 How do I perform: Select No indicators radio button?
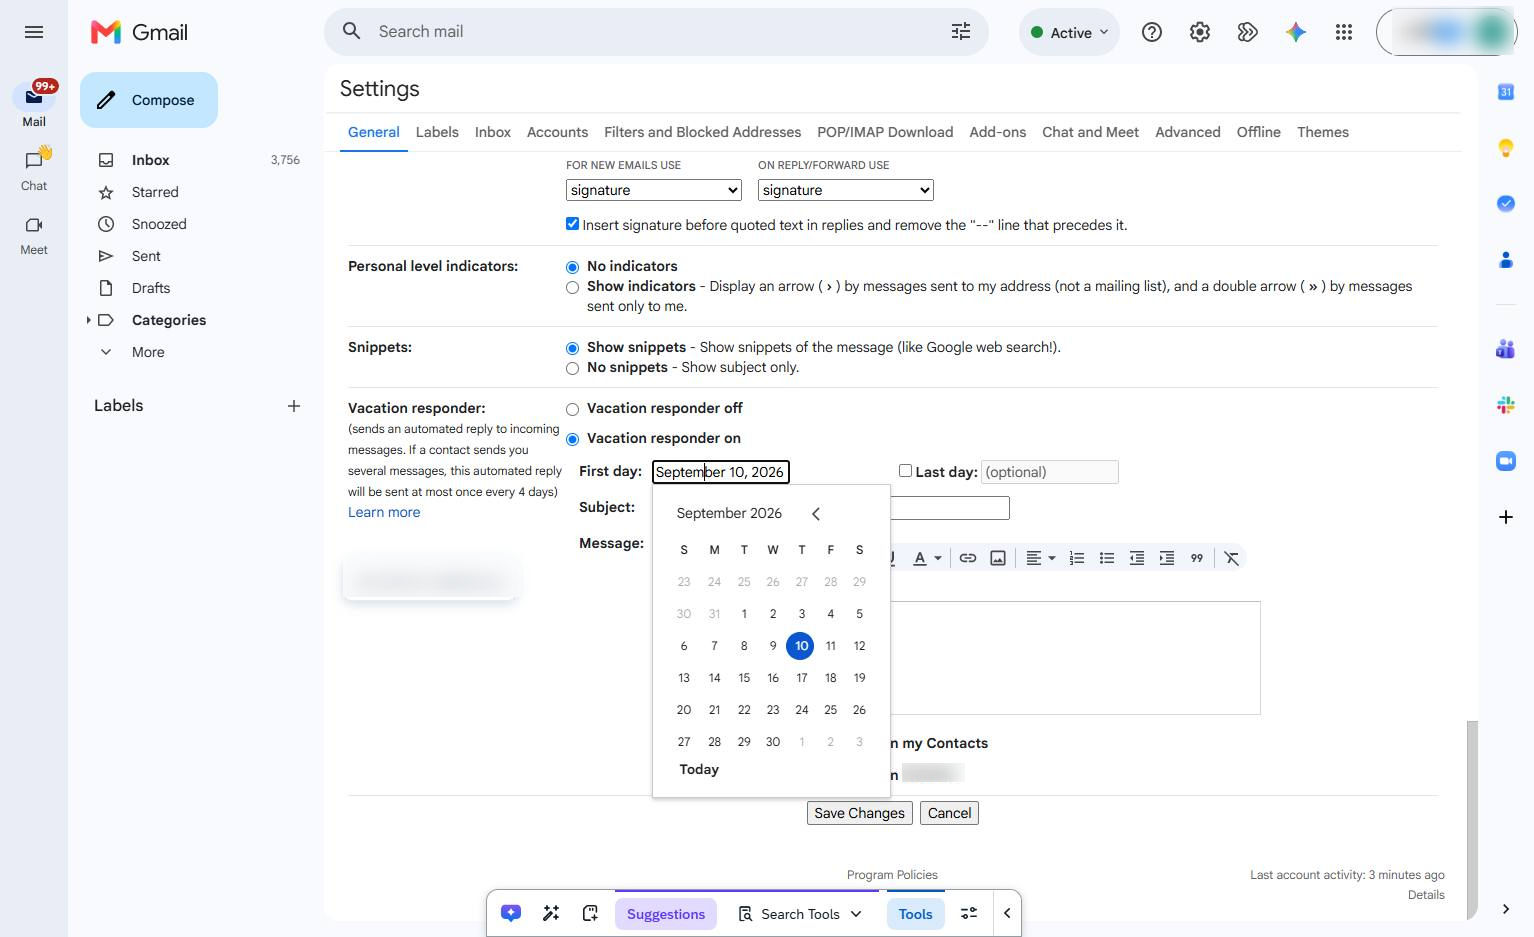(x=572, y=267)
